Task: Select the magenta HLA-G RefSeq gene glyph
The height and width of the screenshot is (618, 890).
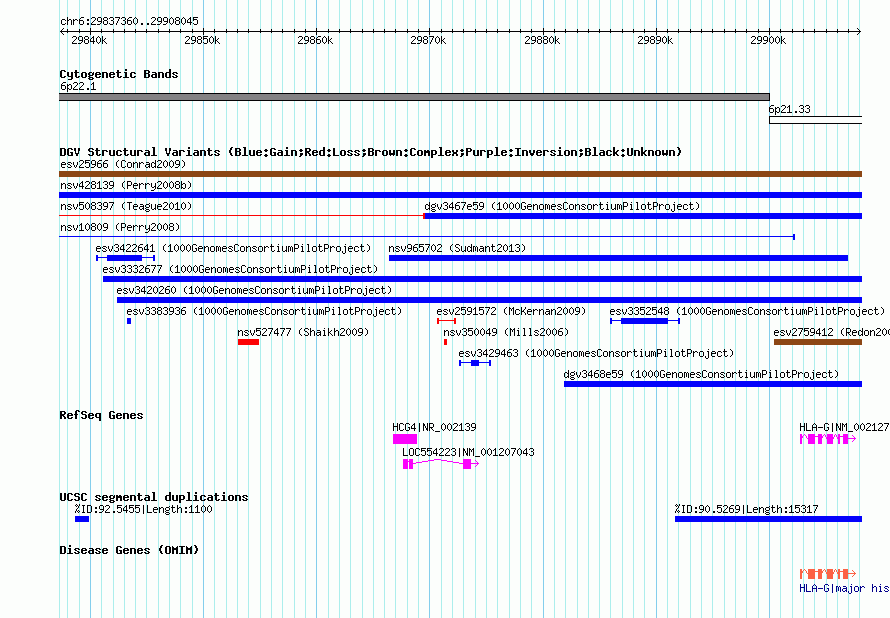Action: tap(828, 439)
